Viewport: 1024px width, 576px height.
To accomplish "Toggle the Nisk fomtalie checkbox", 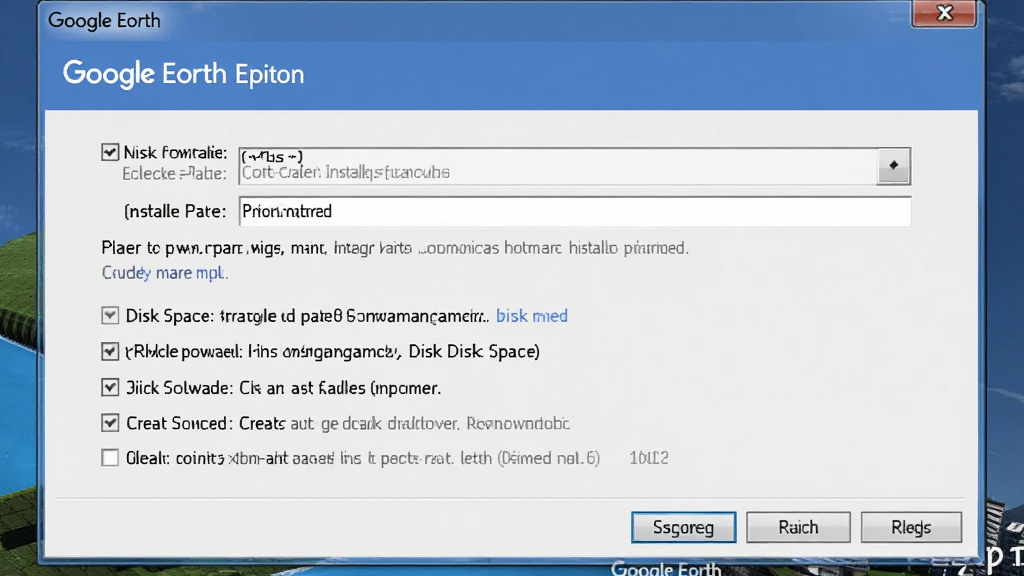I will 110,152.
